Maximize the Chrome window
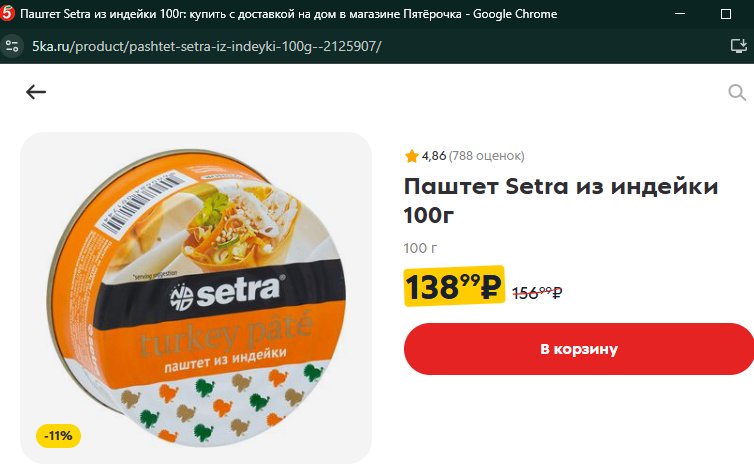 [726, 14]
